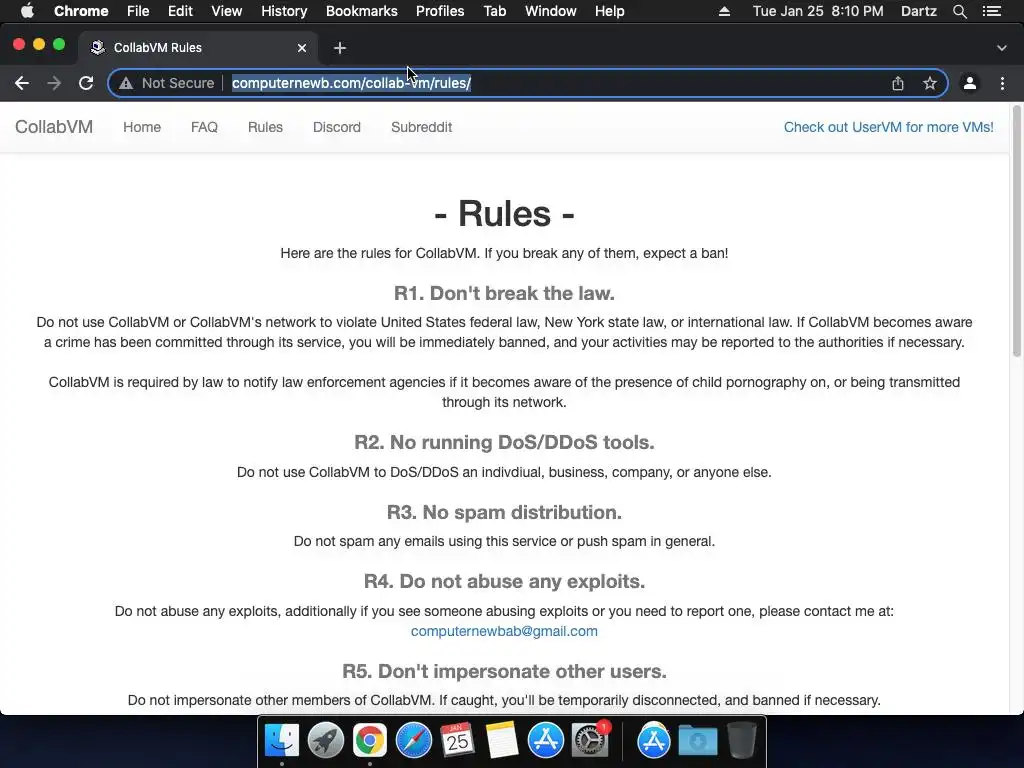The height and width of the screenshot is (768, 1024).
Task: Click the Rules nav link
Action: [265, 127]
